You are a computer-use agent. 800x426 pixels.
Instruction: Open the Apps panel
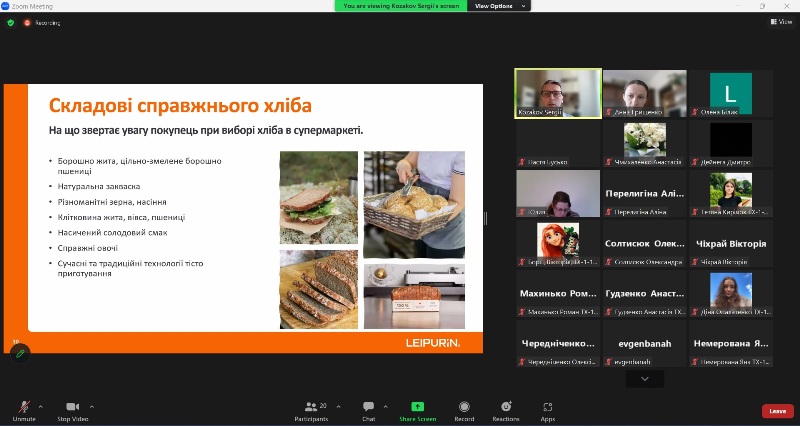click(547, 410)
